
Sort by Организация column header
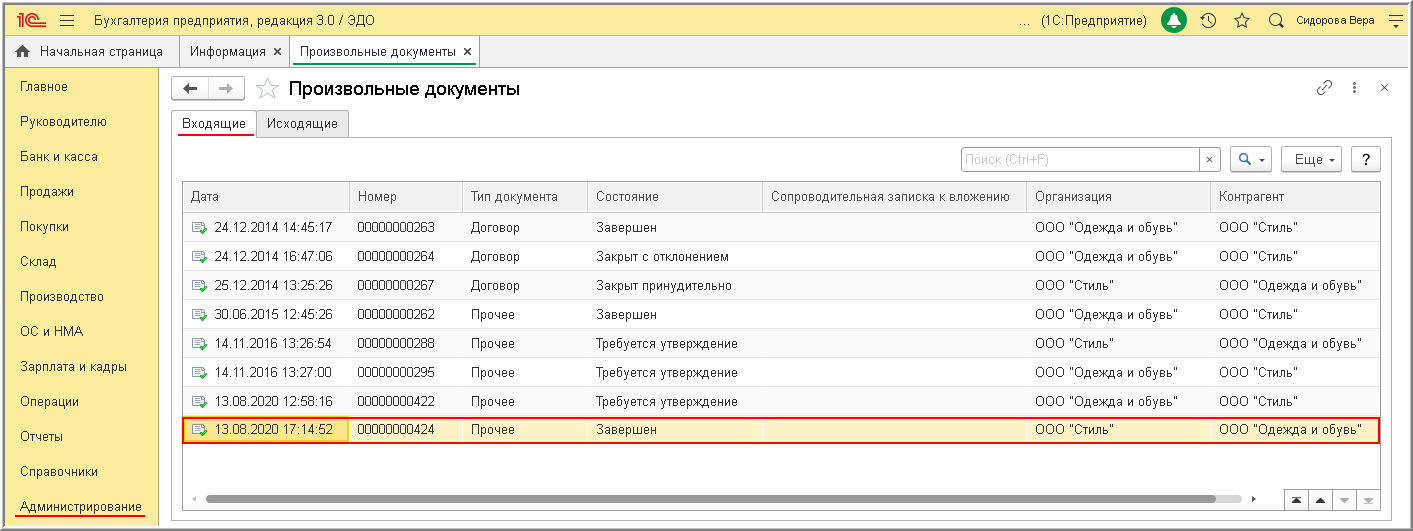point(1118,197)
